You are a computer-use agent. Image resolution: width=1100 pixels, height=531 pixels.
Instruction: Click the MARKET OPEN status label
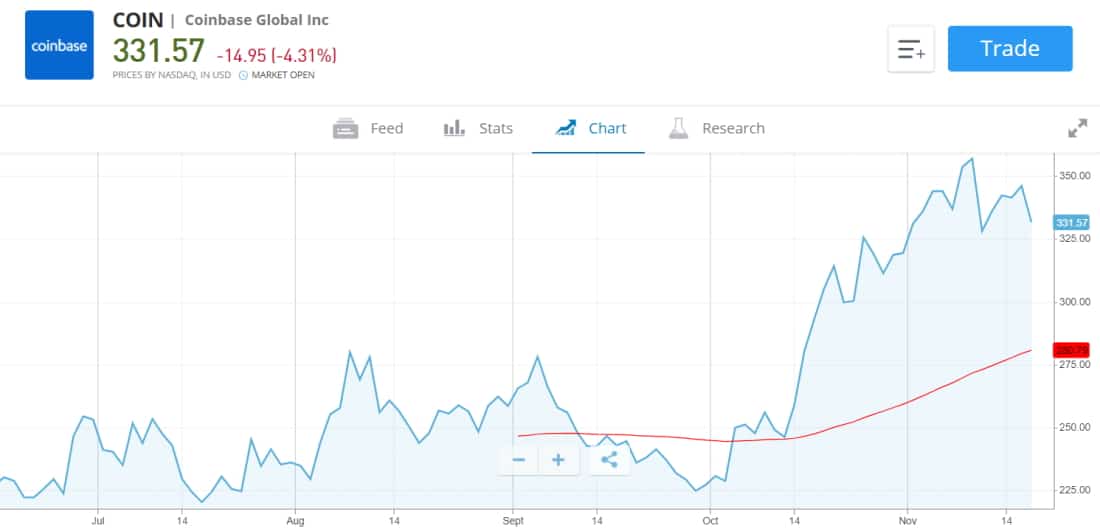click(283, 75)
